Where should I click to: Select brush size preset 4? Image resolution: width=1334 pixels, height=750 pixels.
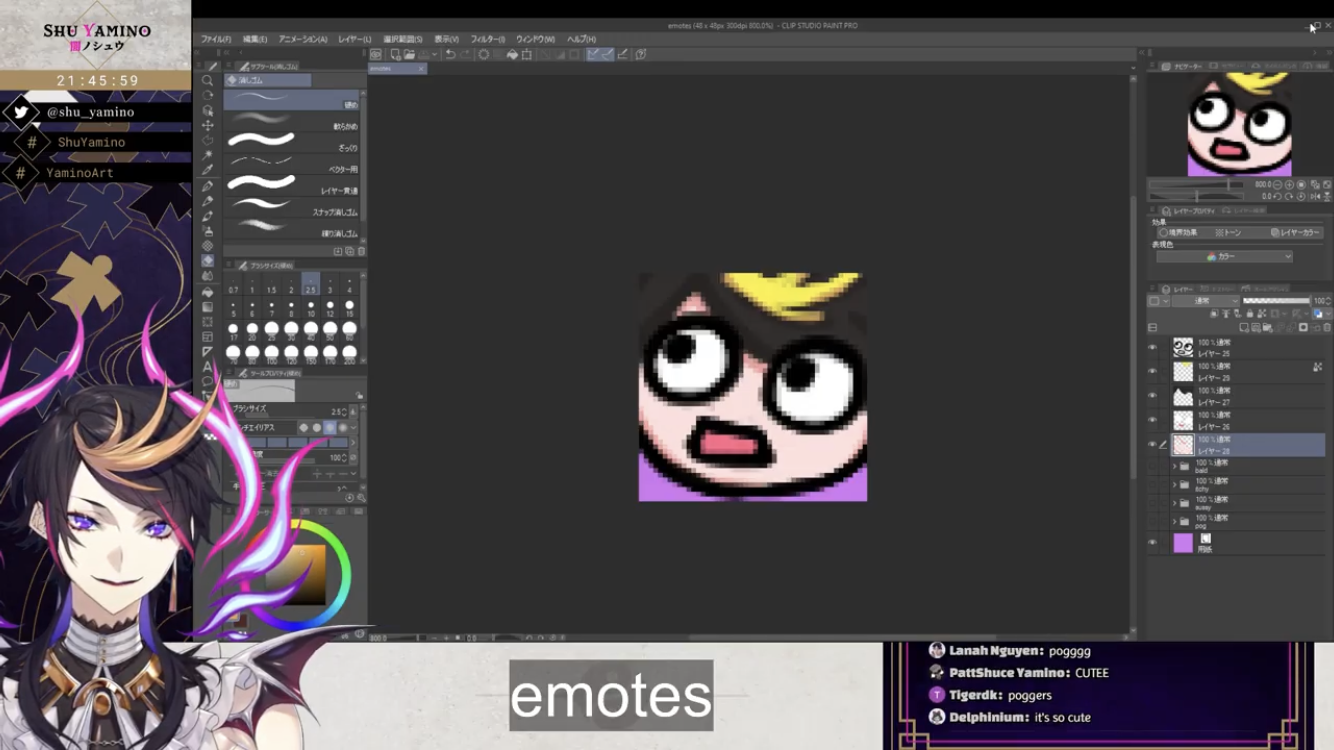point(349,284)
